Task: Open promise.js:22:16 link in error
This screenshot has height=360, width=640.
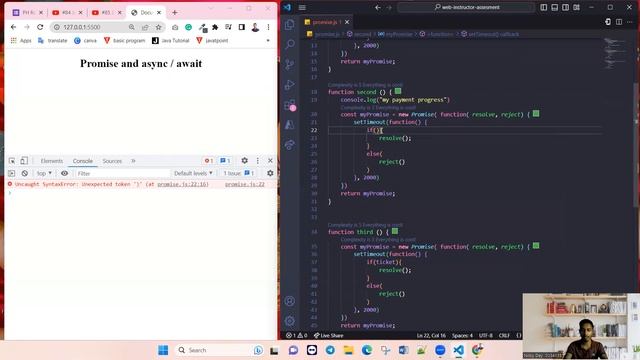Action: pyautogui.click(x=183, y=184)
